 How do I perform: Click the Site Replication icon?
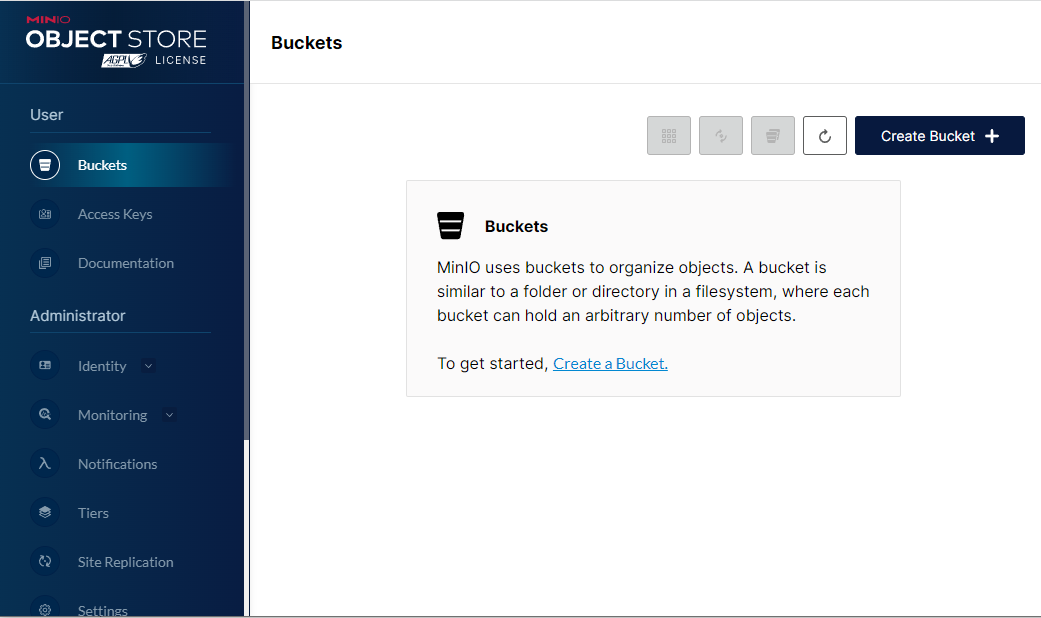(x=45, y=562)
